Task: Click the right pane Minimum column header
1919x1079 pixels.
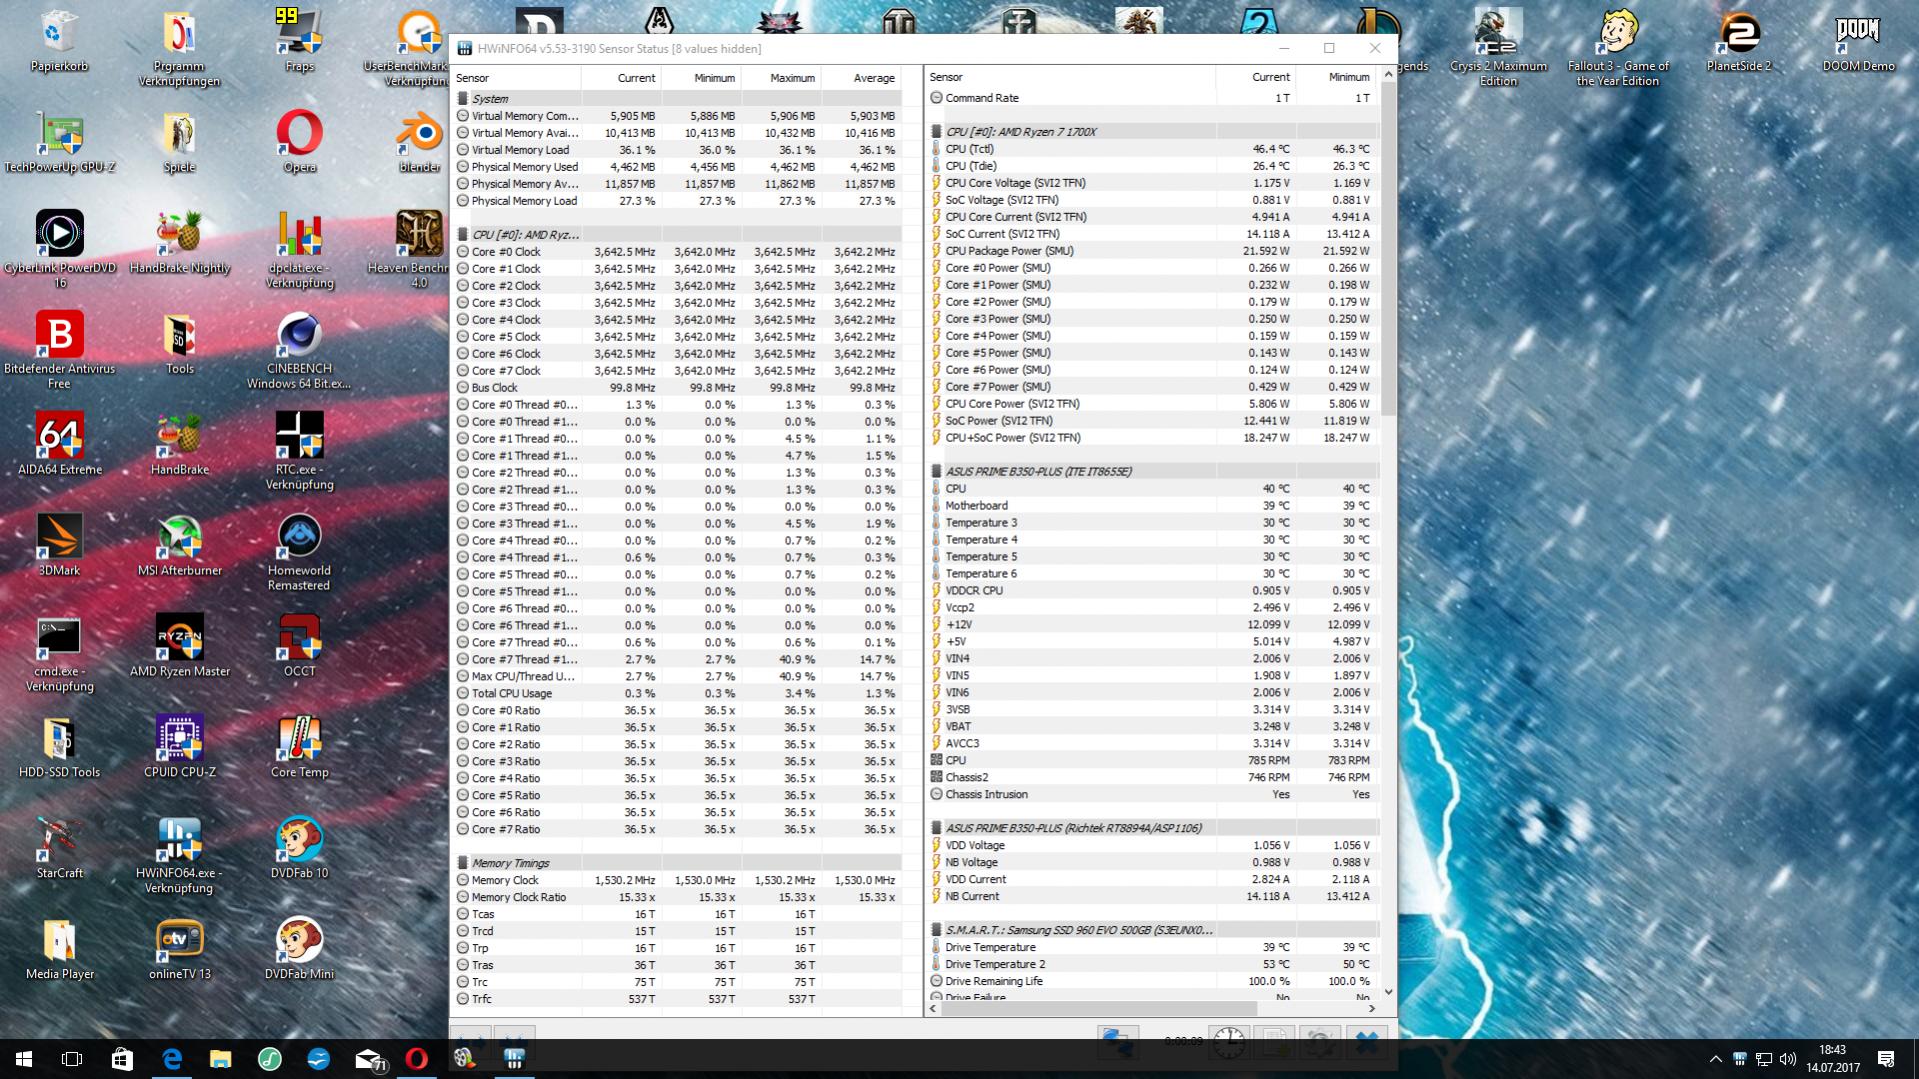Action: point(1337,77)
